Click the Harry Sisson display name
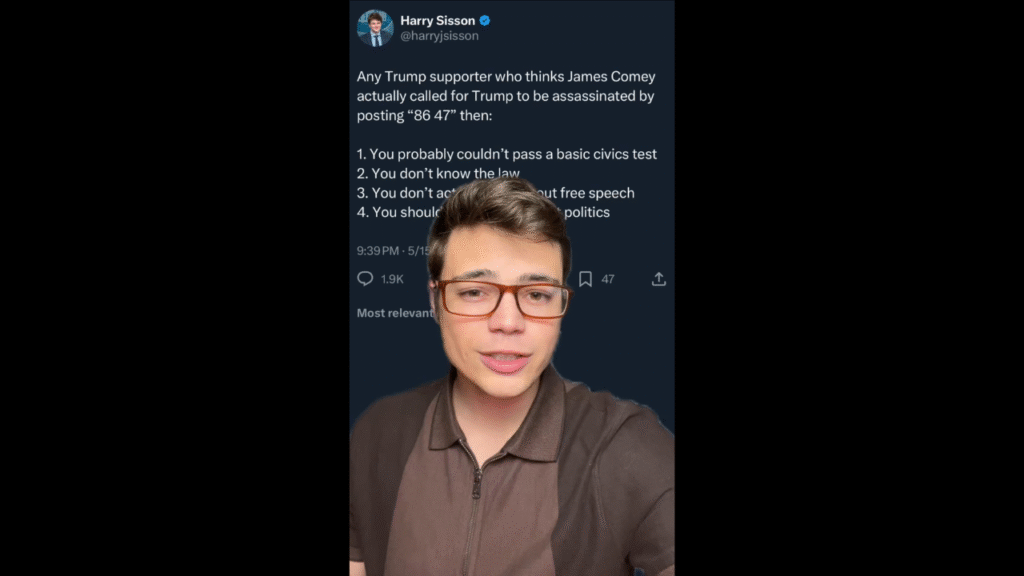Viewport: 1024px width, 576px height. point(438,21)
